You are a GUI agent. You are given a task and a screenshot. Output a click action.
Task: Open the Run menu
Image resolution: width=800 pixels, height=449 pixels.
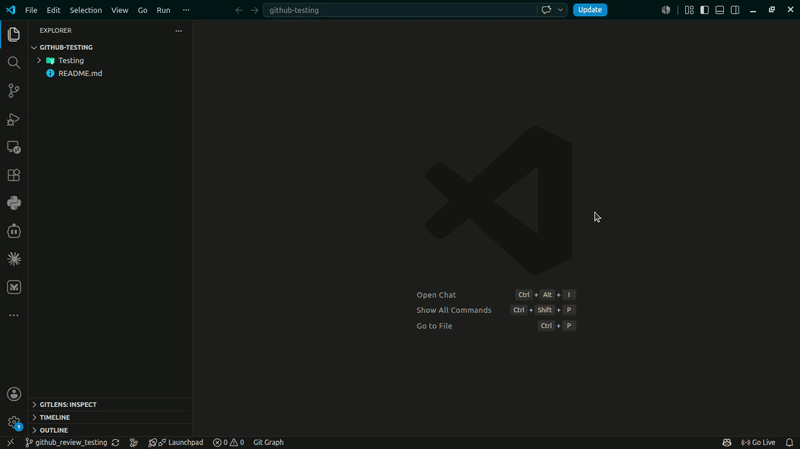pyautogui.click(x=163, y=10)
